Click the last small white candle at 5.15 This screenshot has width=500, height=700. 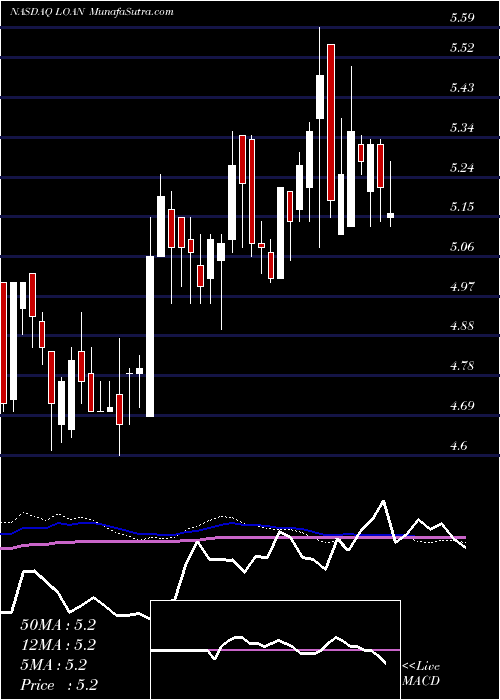click(391, 215)
